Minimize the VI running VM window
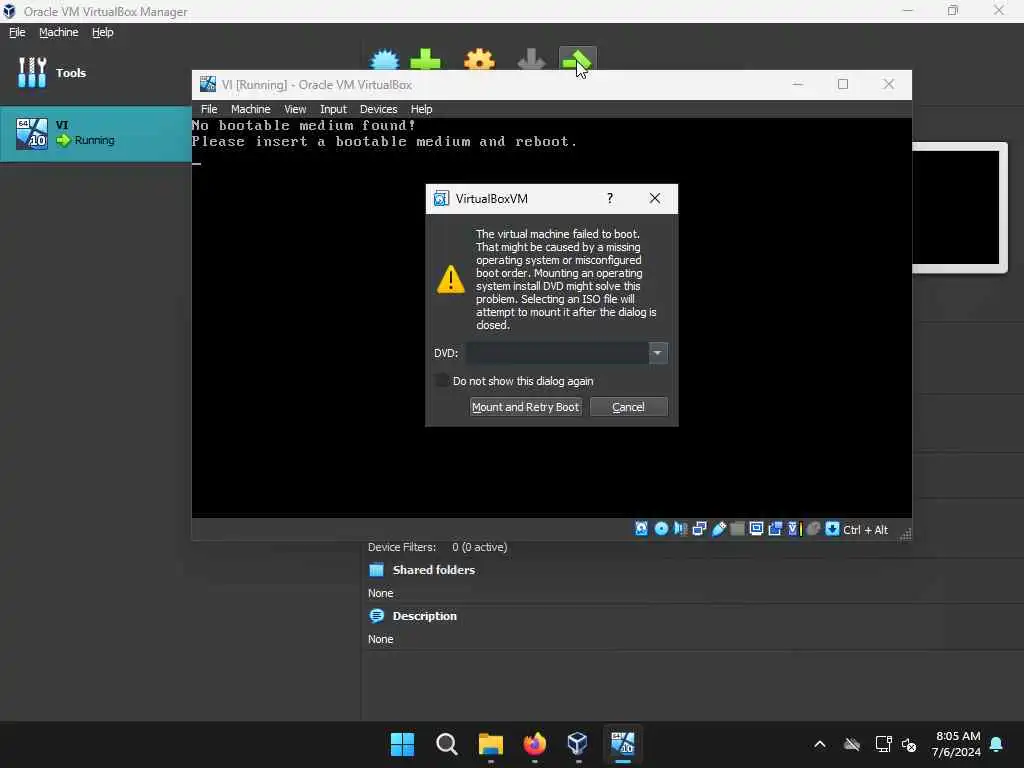The height and width of the screenshot is (768, 1024). pyautogui.click(x=797, y=84)
